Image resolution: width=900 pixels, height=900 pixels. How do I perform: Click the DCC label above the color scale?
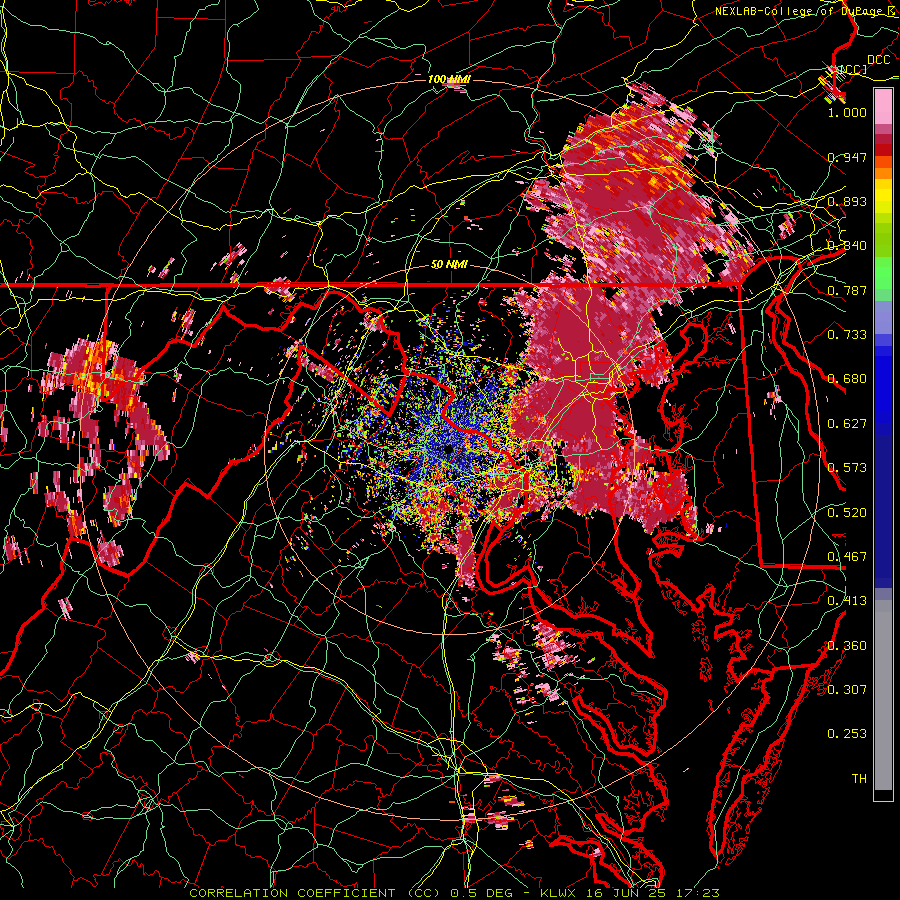(x=878, y=60)
